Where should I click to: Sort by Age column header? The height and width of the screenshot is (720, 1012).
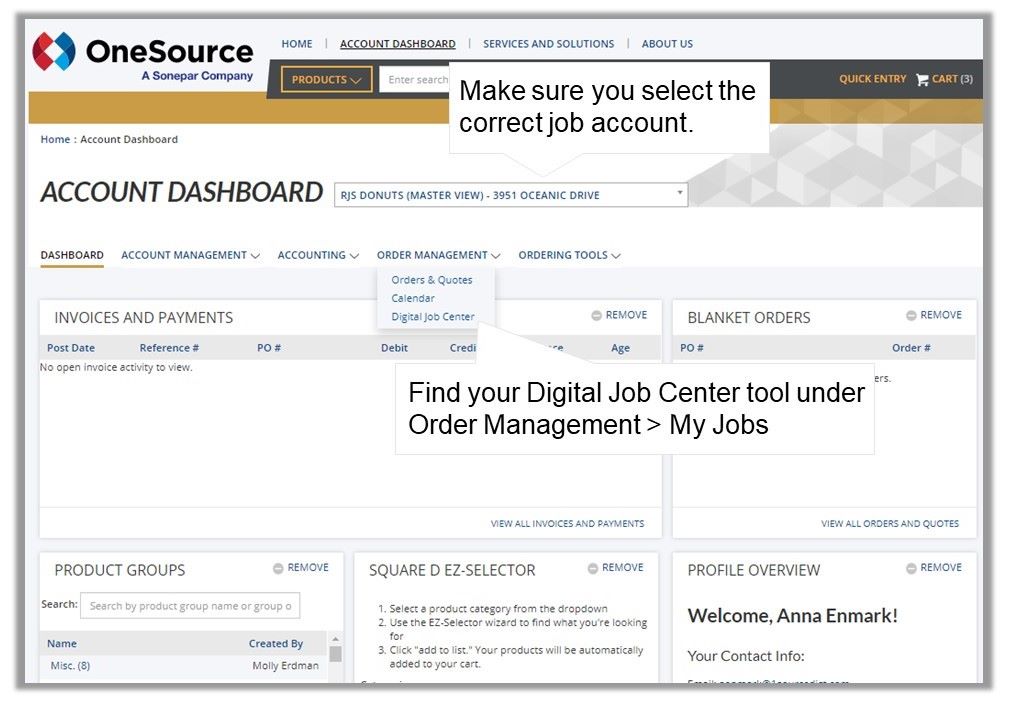(x=620, y=348)
